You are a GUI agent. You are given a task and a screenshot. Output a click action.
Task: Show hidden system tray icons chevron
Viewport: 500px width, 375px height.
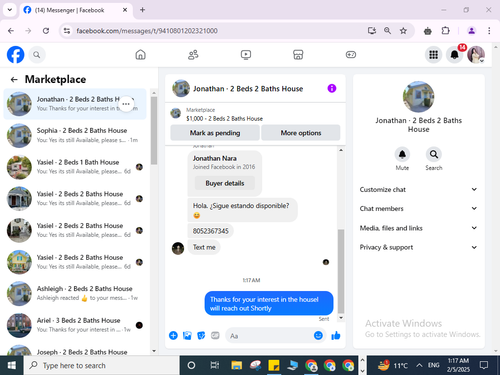(x=419, y=366)
